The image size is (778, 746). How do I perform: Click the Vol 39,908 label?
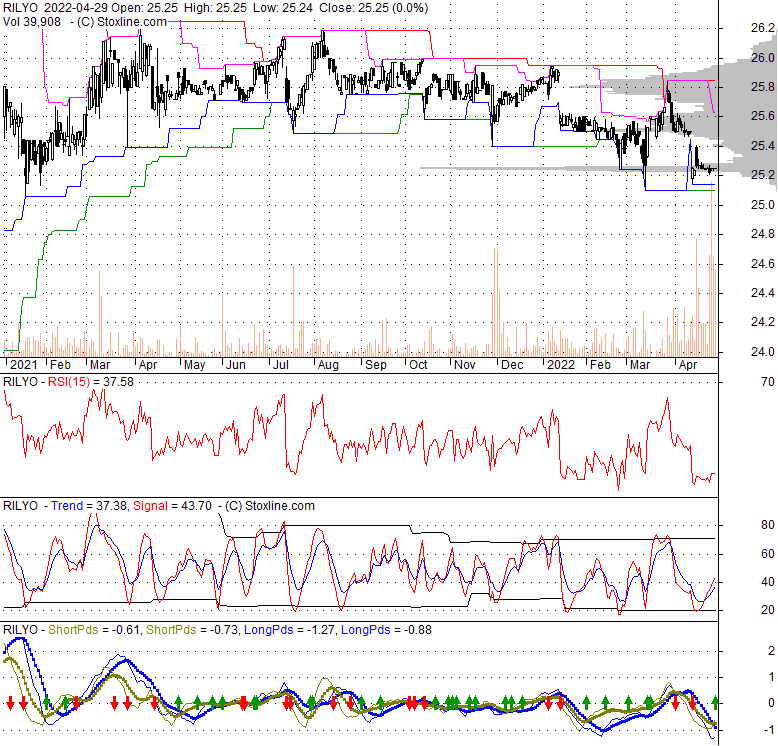pyautogui.click(x=32, y=22)
